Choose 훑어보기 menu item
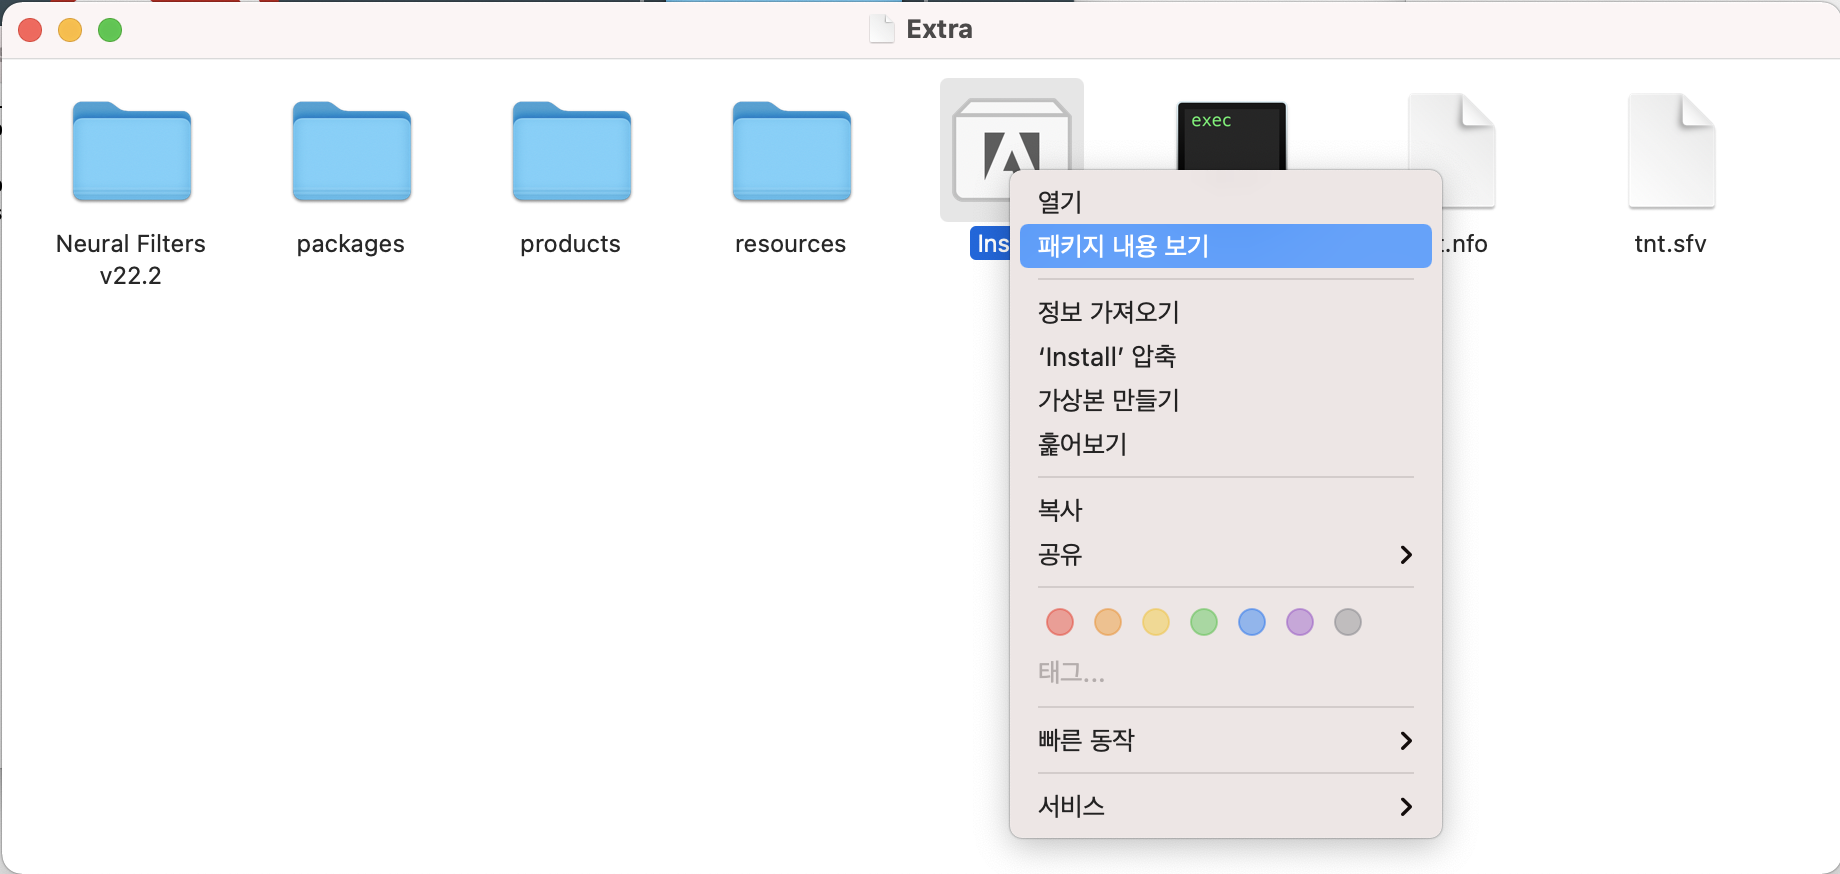This screenshot has height=874, width=1840. pos(1226,444)
